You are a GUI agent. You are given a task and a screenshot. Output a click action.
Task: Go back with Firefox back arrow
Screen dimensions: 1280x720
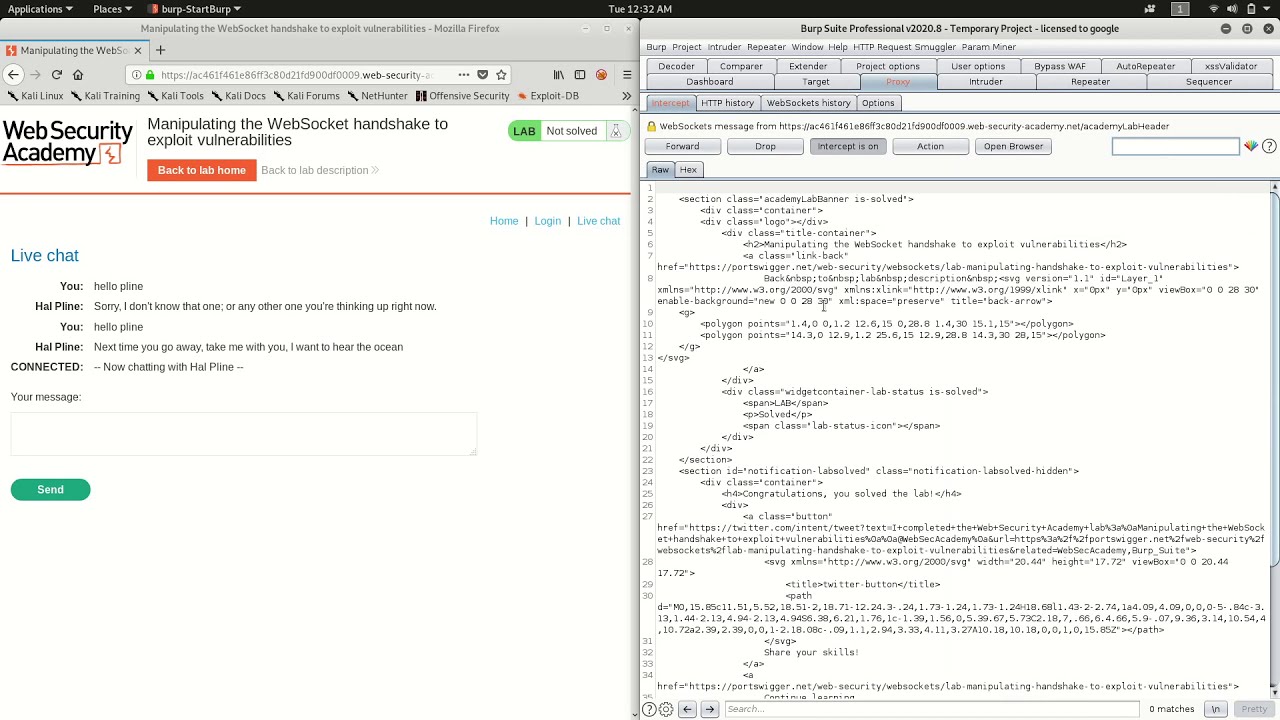click(x=13, y=74)
